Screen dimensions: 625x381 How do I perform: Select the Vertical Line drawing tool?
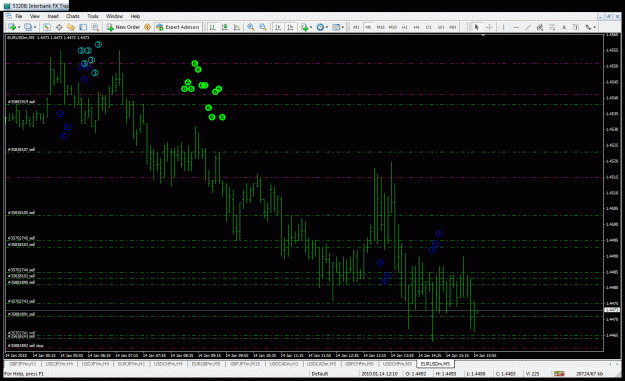point(503,27)
